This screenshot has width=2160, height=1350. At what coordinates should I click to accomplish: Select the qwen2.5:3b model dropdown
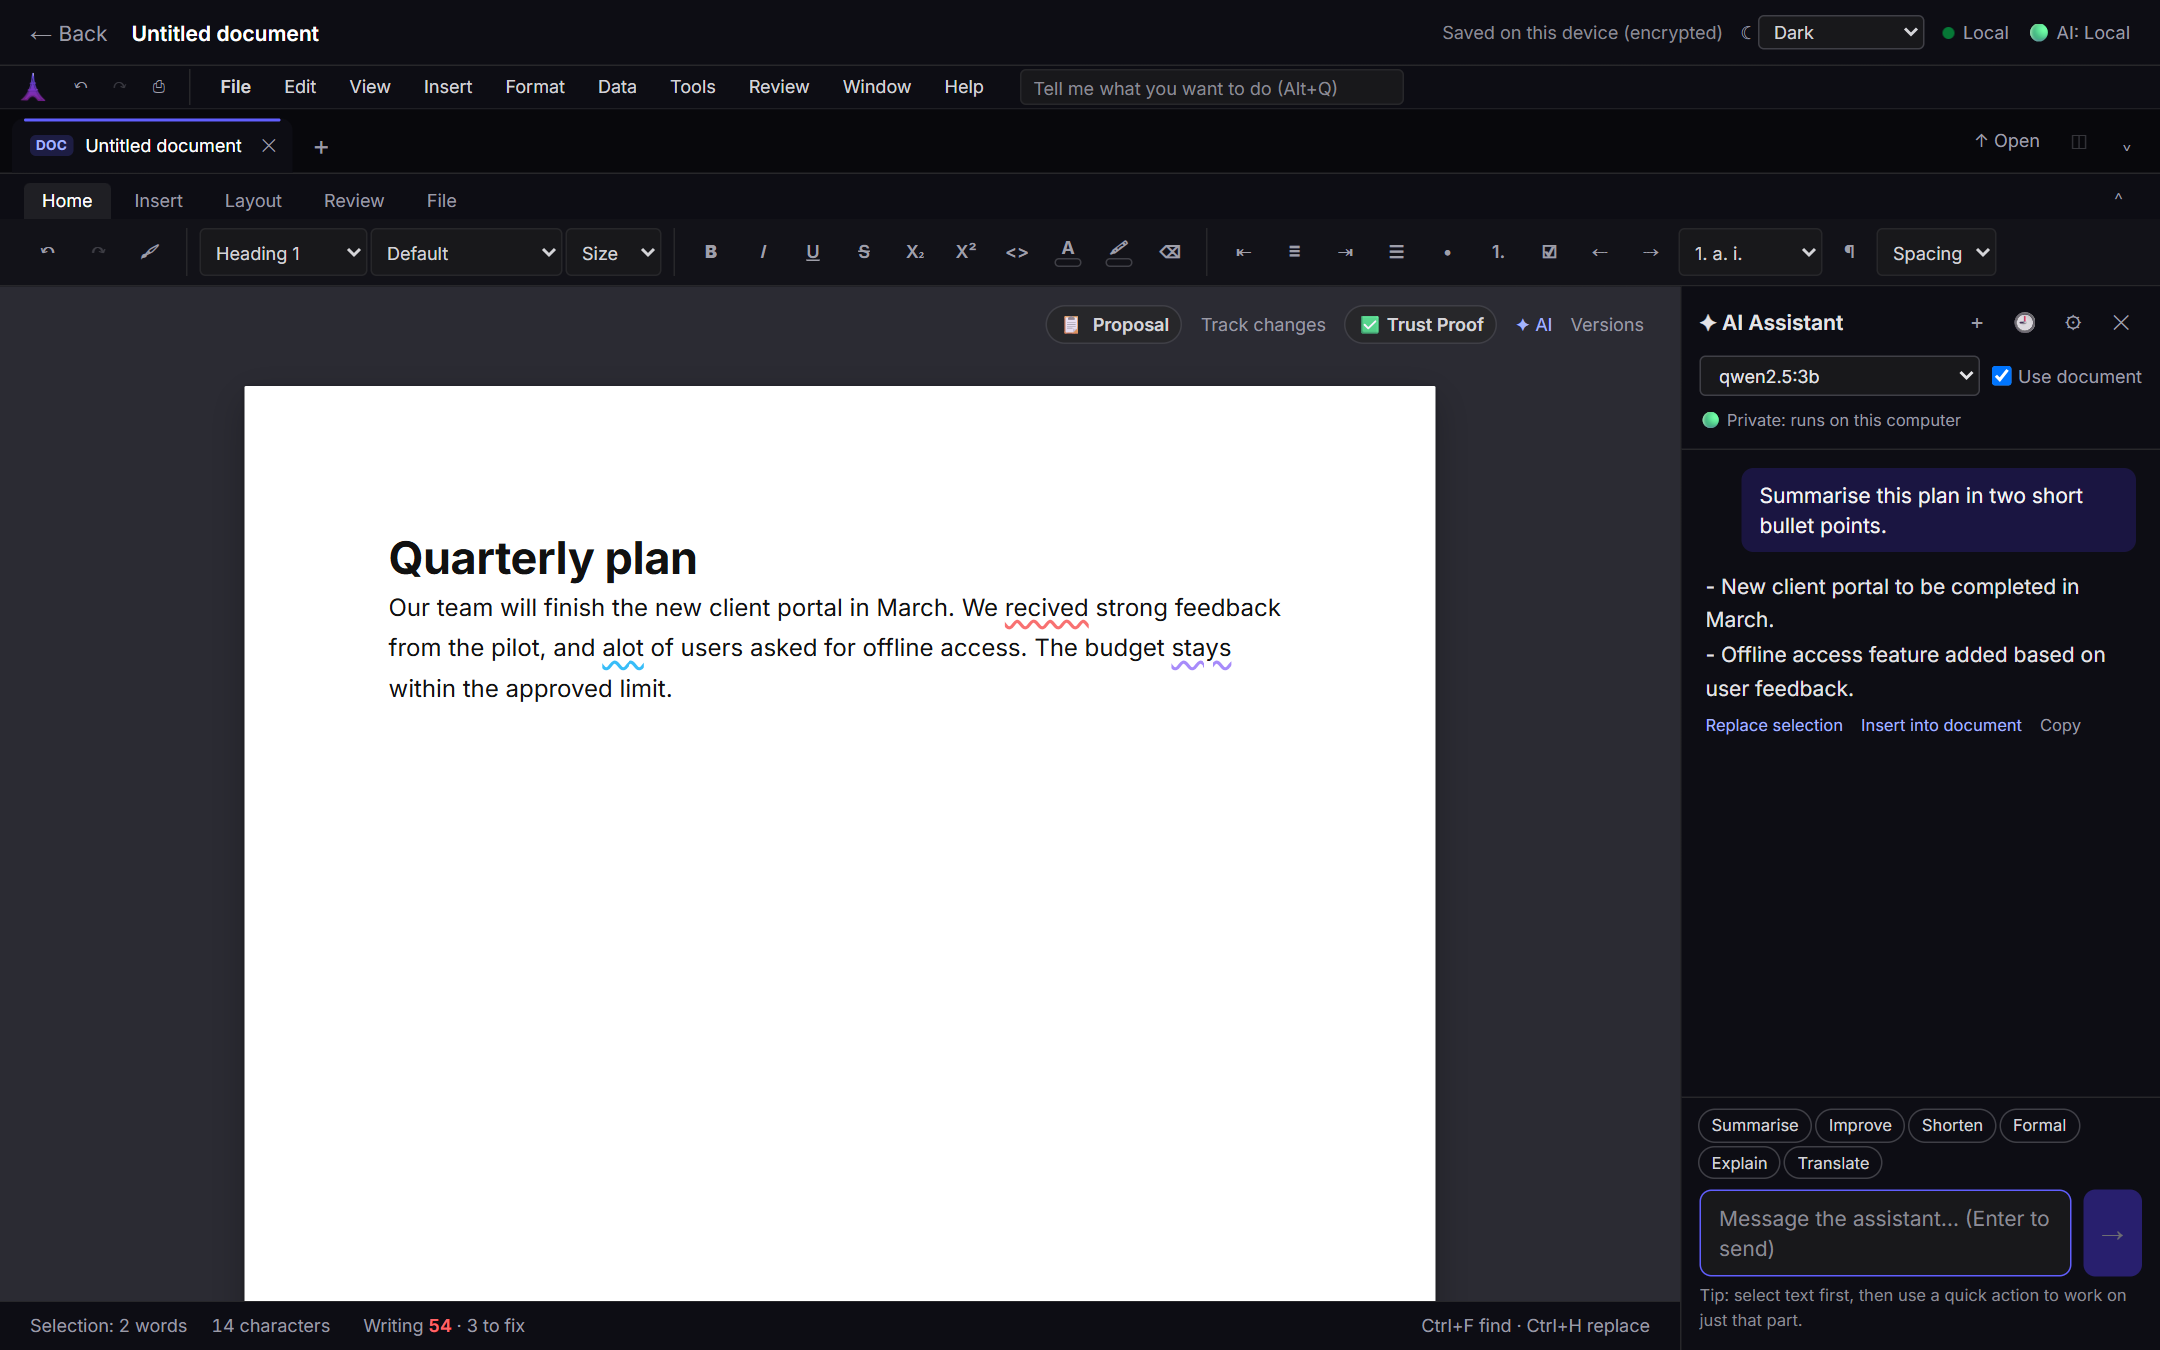point(1839,376)
